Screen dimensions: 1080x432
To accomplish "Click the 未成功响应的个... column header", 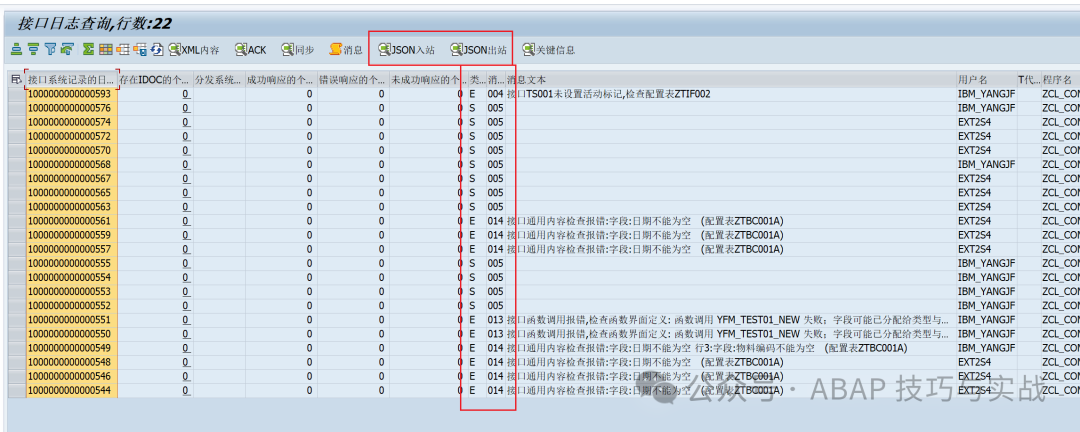I will click(x=427, y=80).
